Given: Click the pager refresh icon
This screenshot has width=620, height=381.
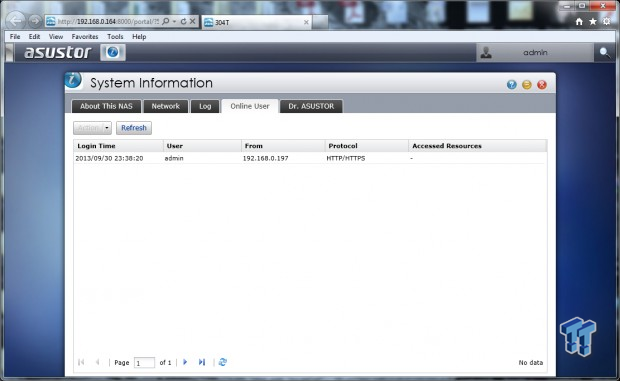Looking at the screenshot, I should [223, 362].
